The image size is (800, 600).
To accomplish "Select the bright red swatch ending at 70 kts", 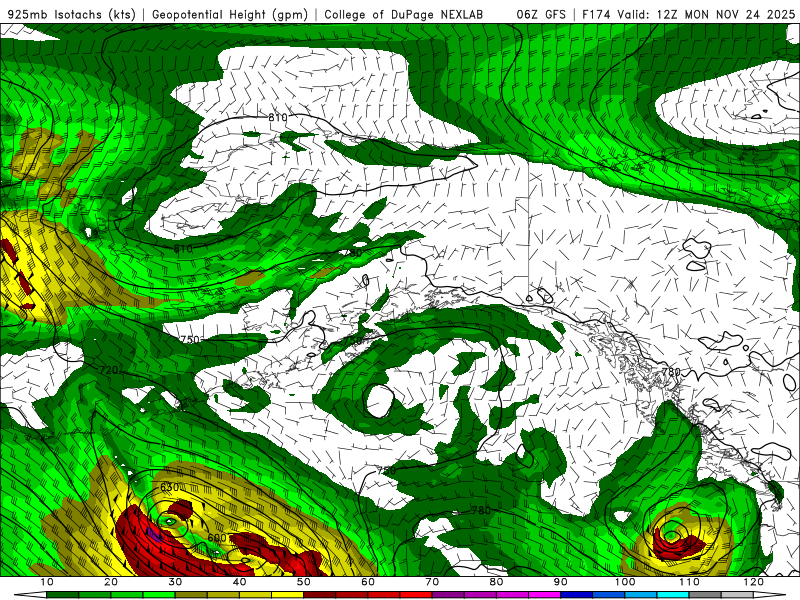I will [415, 594].
